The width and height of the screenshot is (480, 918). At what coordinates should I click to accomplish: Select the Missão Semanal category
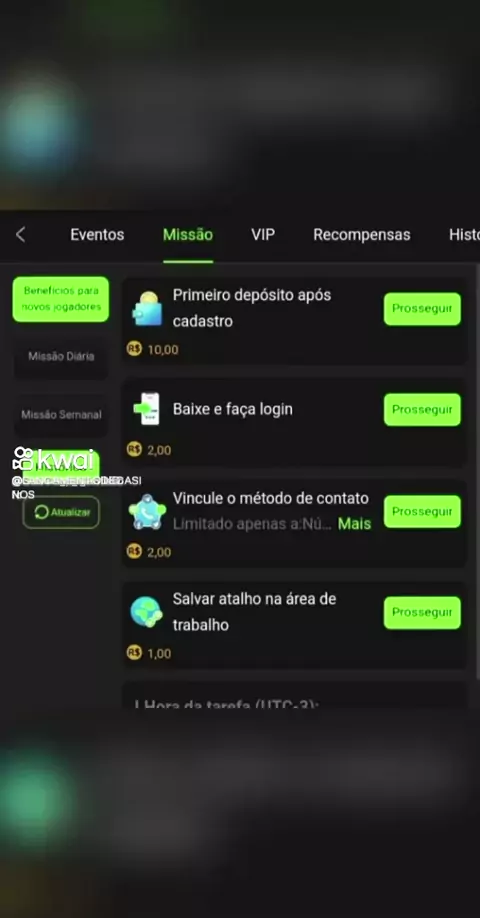tap(61, 415)
